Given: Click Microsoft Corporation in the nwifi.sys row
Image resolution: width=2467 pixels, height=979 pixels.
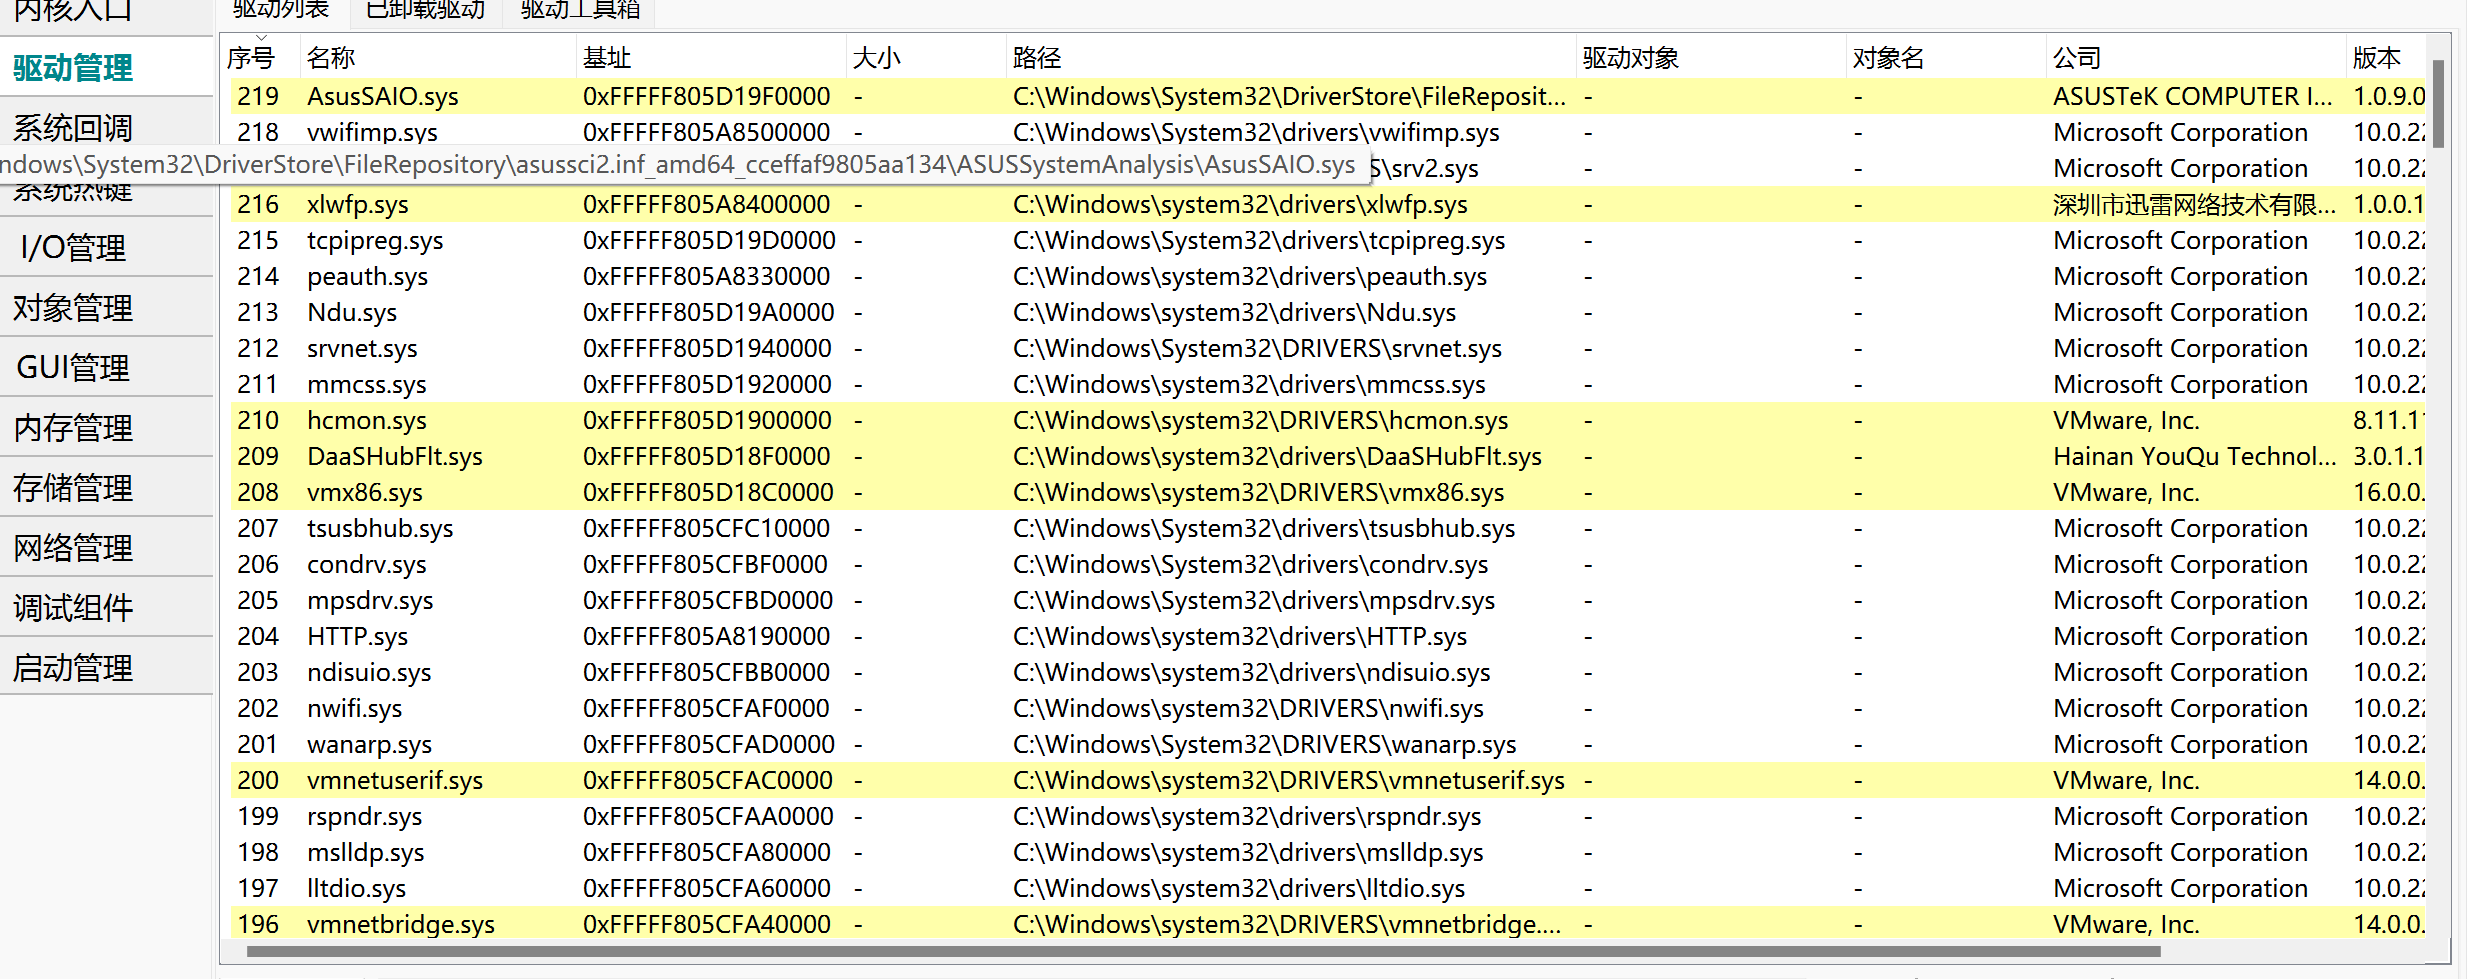Looking at the screenshot, I should 2181,708.
